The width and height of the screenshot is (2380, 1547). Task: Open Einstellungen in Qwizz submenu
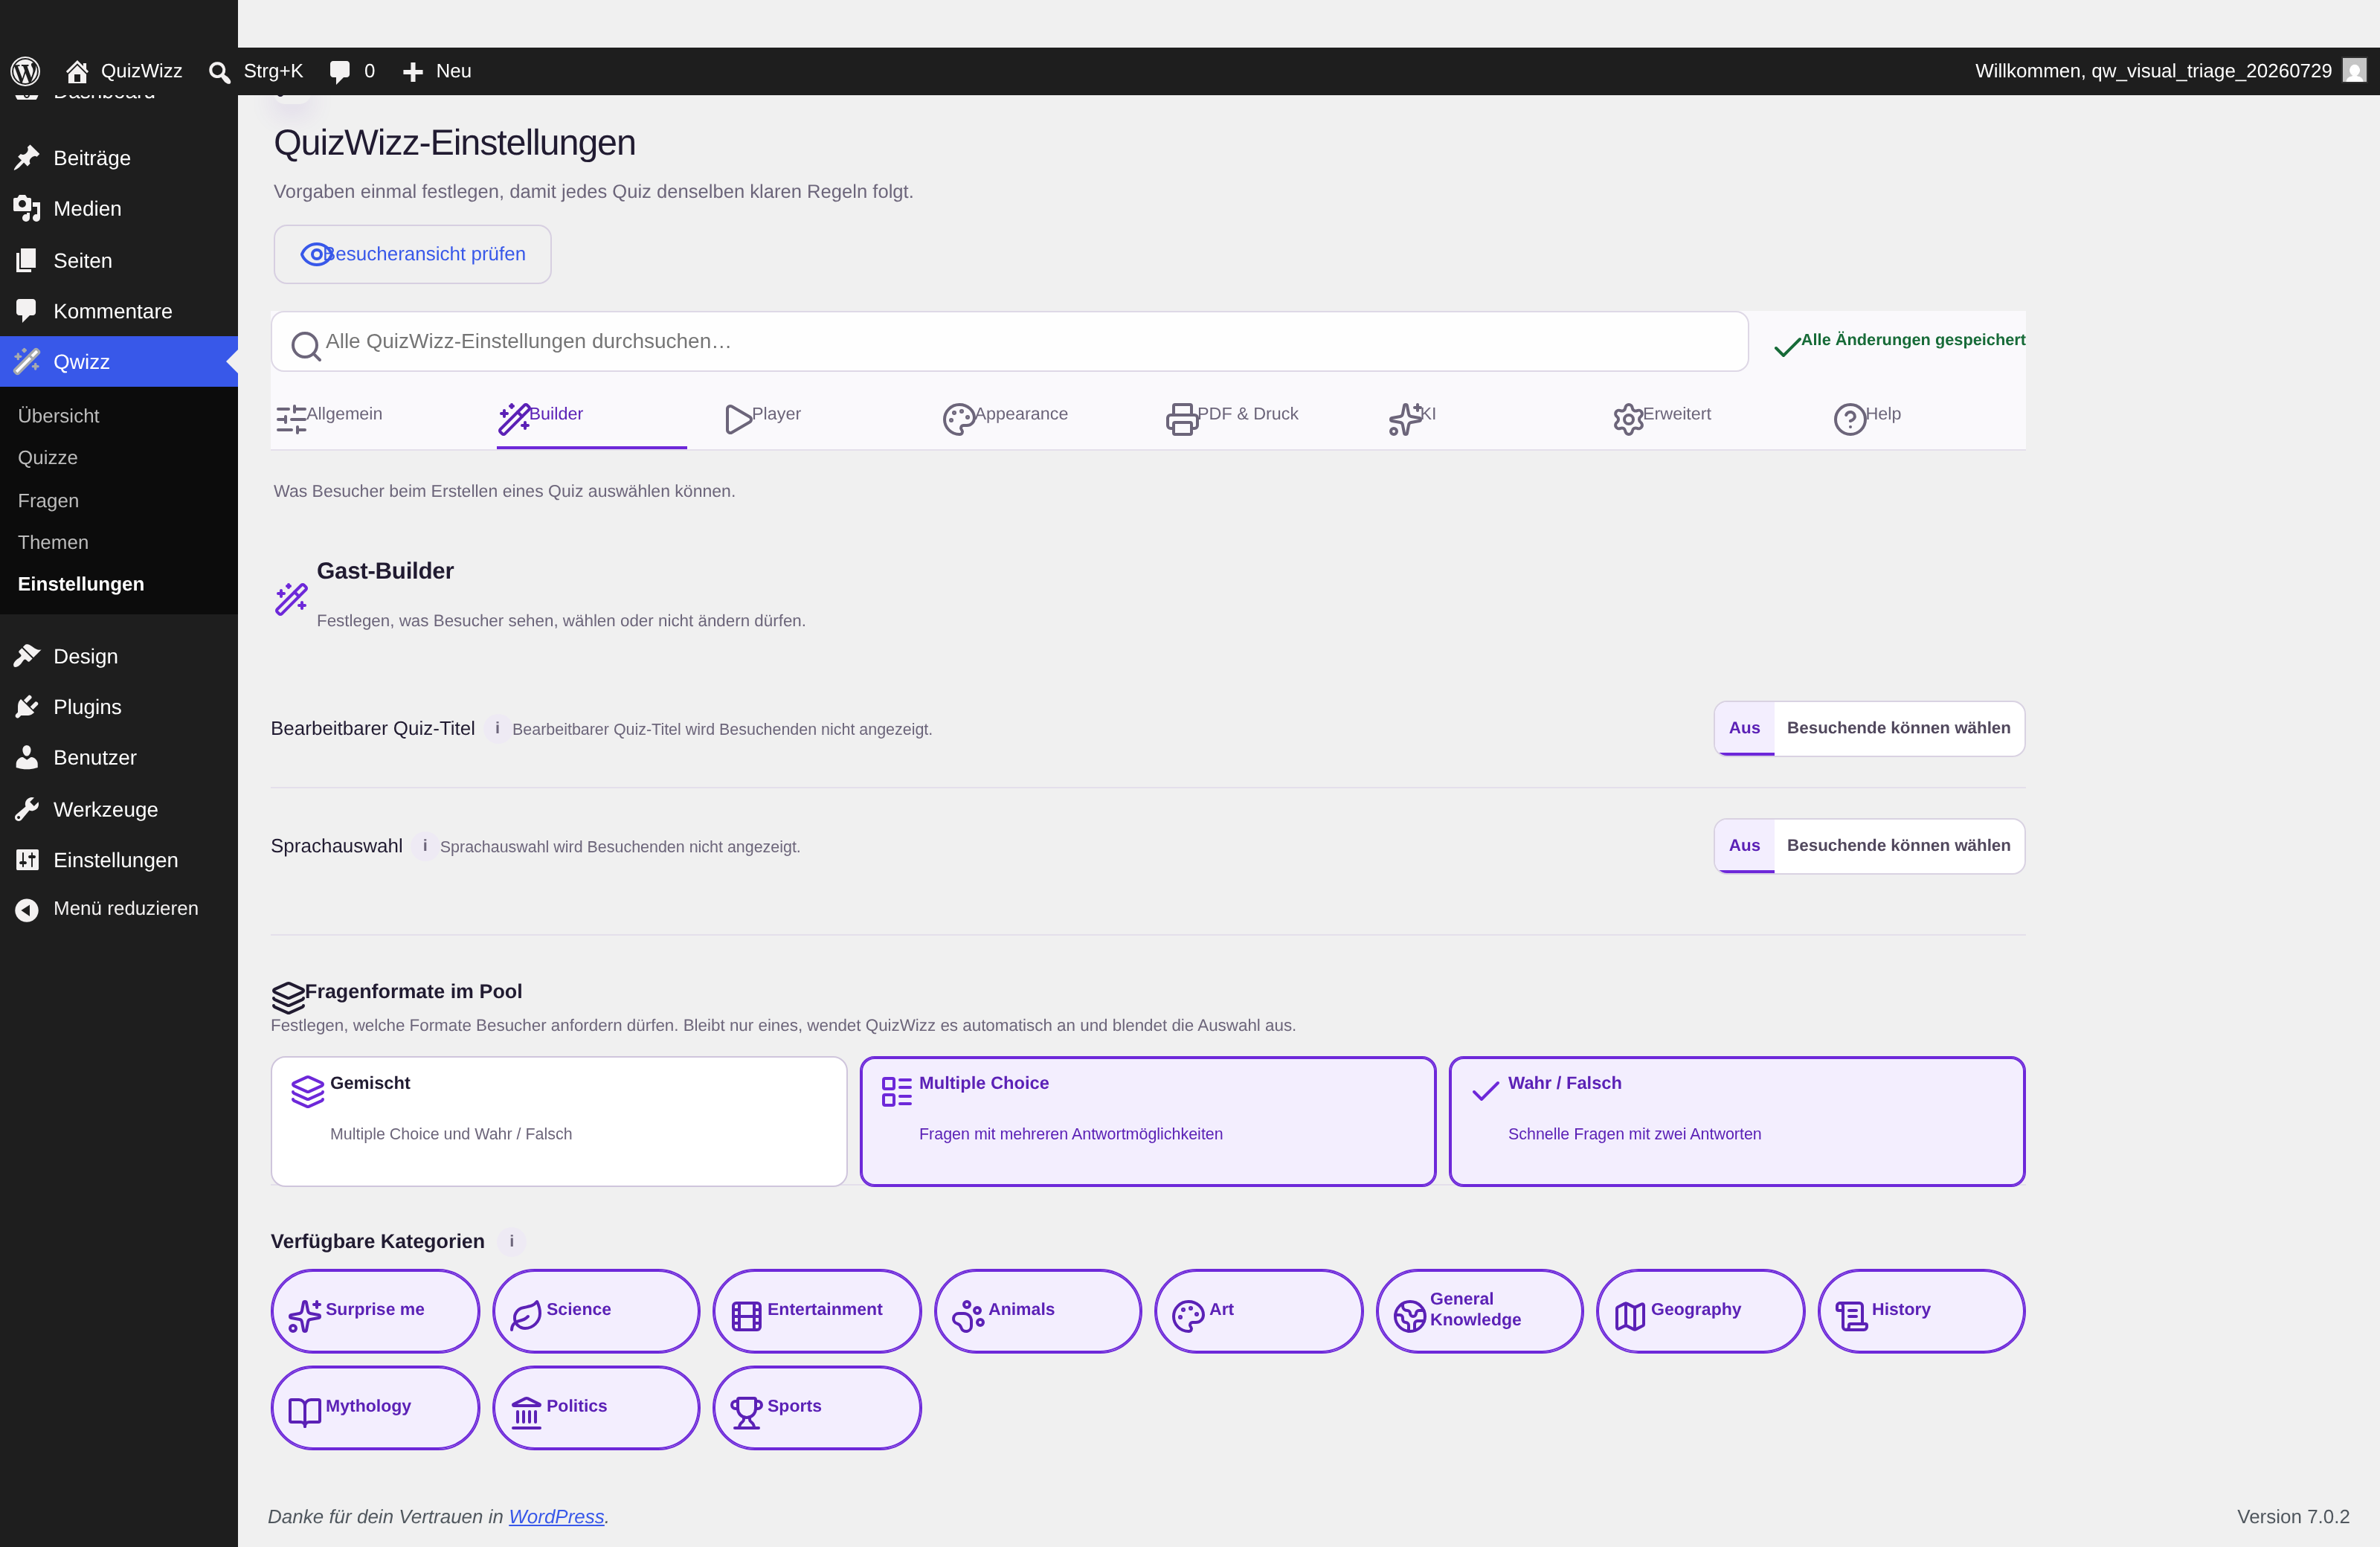pos(81,584)
